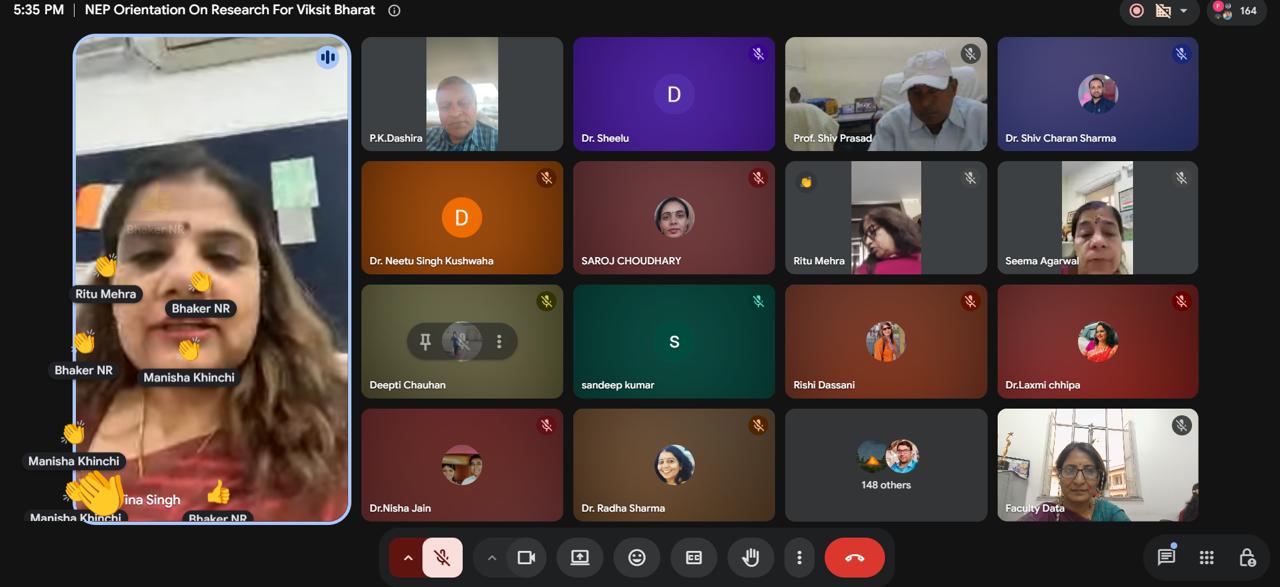Unmute your microphone
Image resolution: width=1280 pixels, height=587 pixels.
[x=442, y=558]
